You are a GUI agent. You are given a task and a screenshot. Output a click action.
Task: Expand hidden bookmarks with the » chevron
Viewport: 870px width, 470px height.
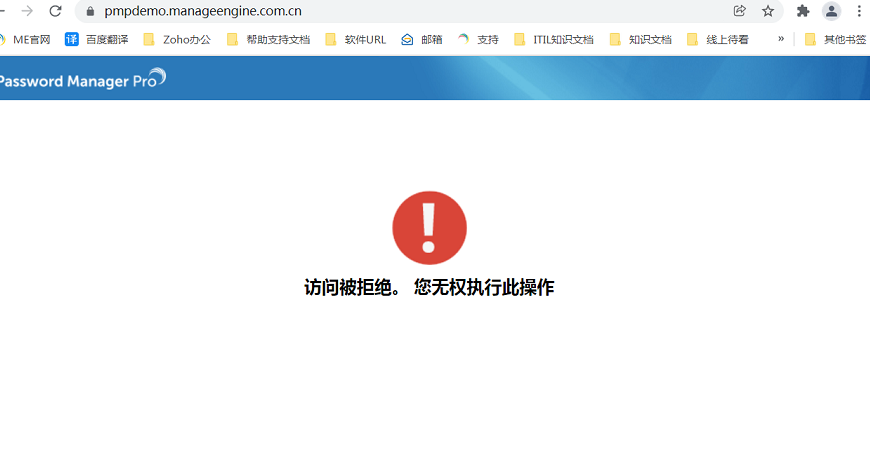click(781, 39)
